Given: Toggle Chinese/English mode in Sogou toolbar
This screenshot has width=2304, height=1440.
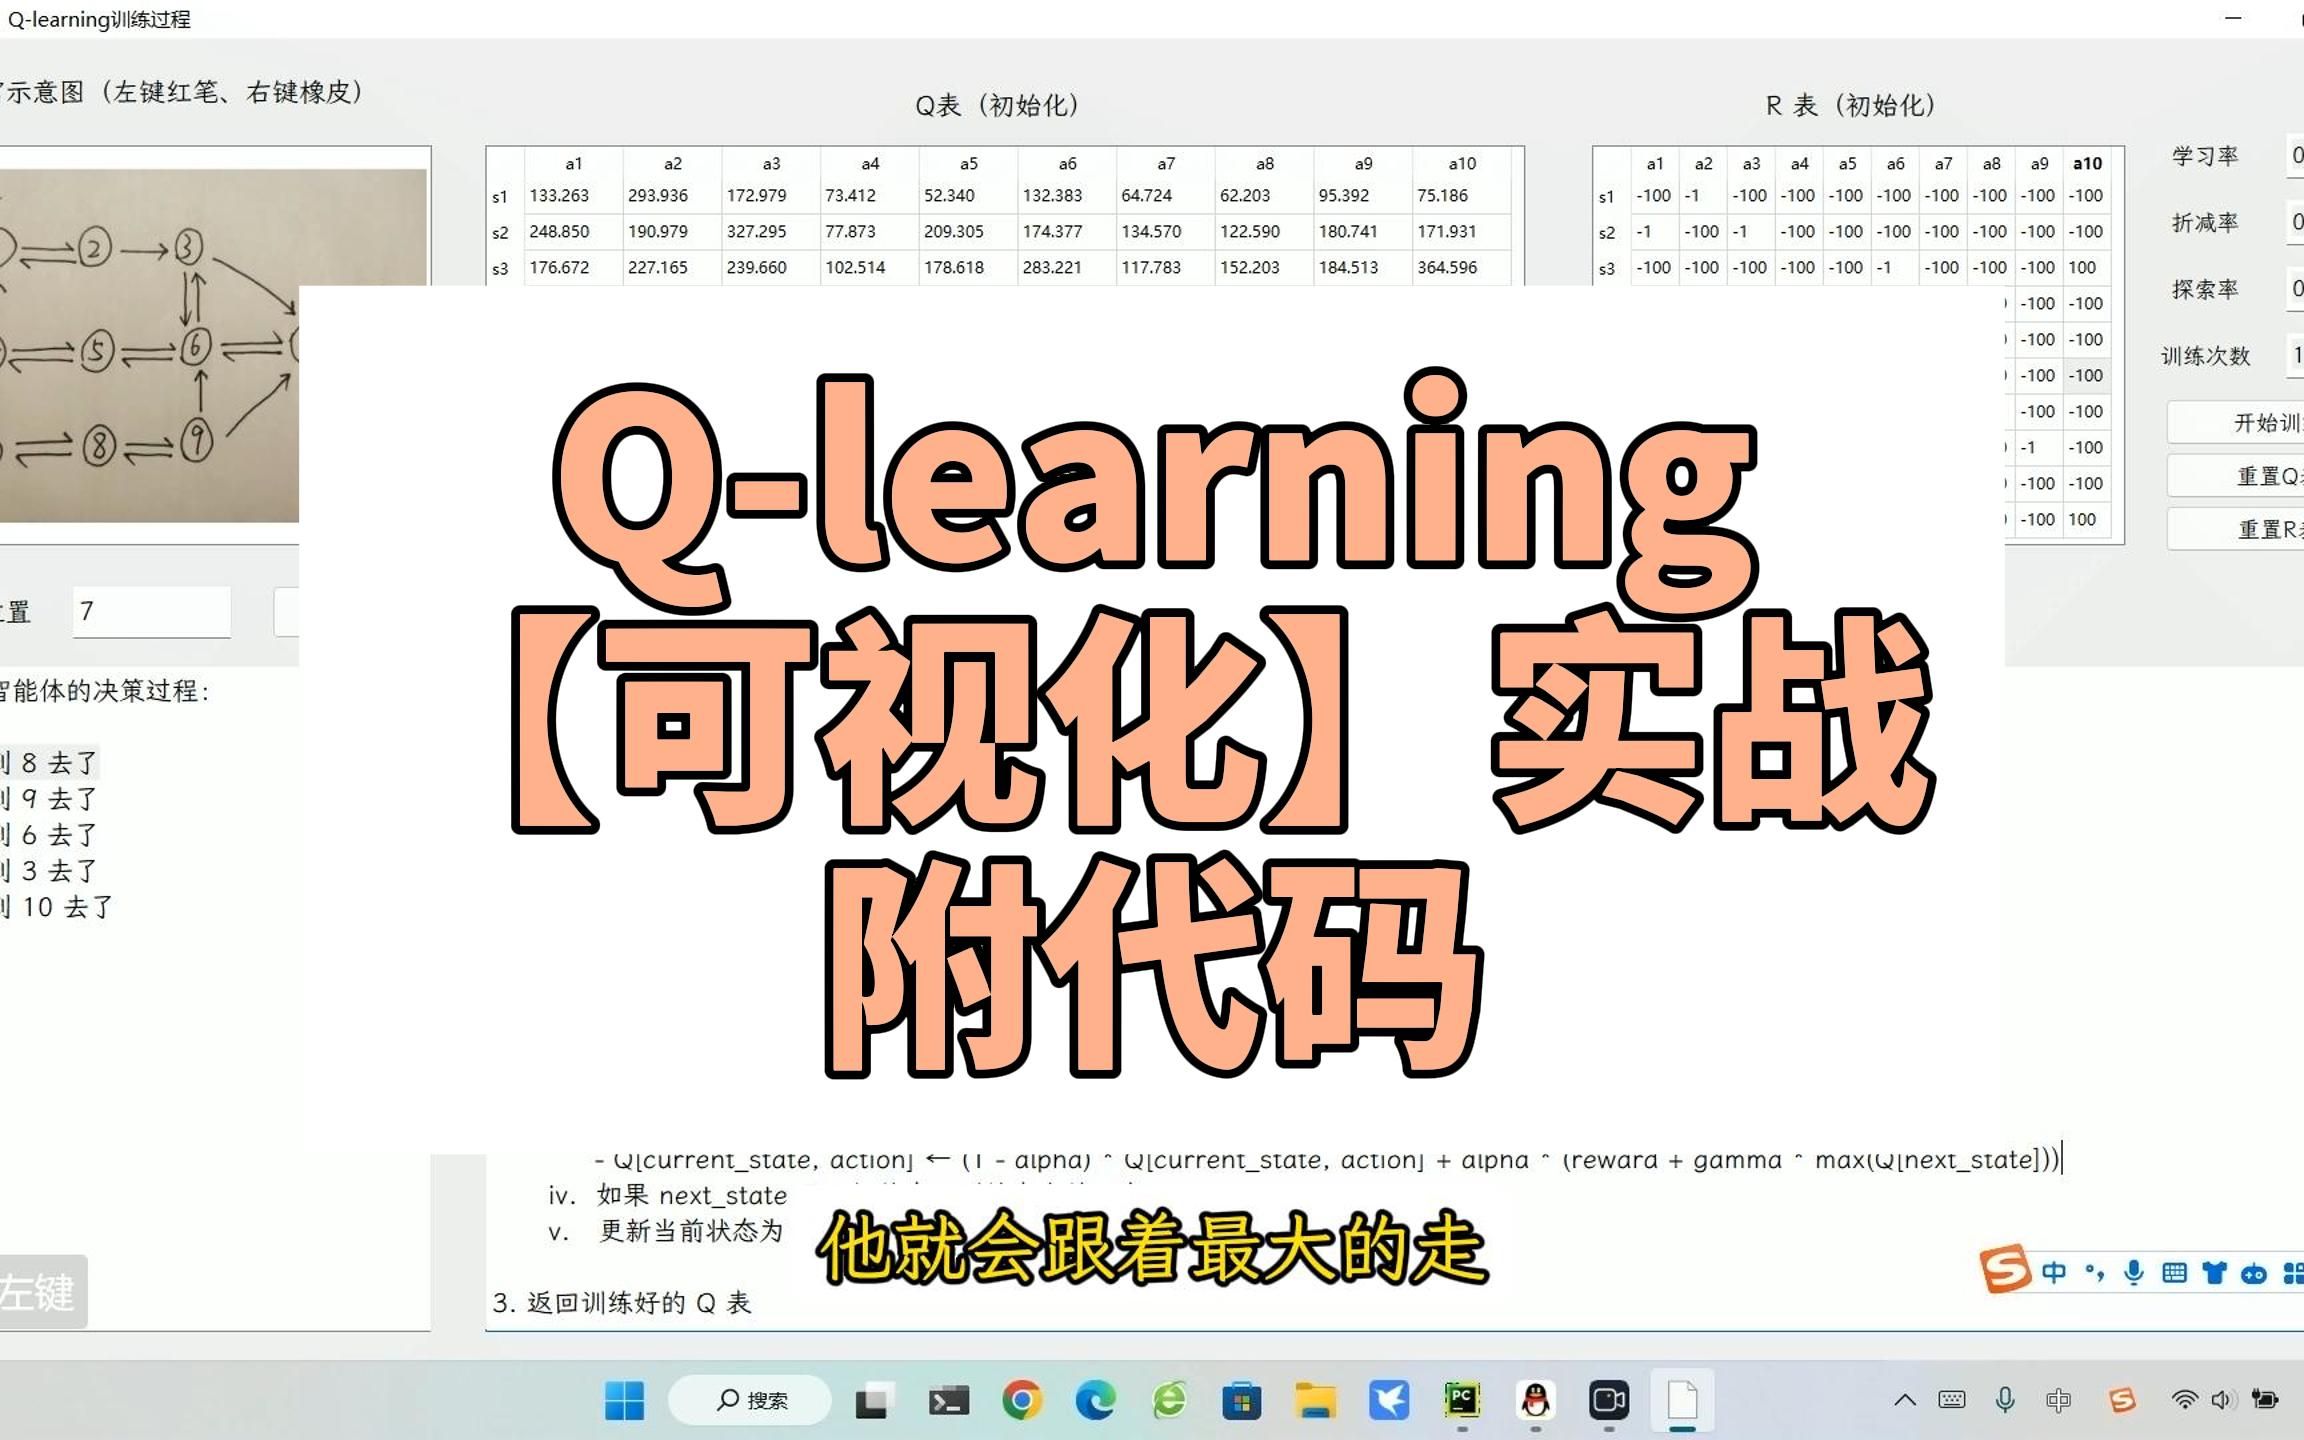Looking at the screenshot, I should 2054,1272.
